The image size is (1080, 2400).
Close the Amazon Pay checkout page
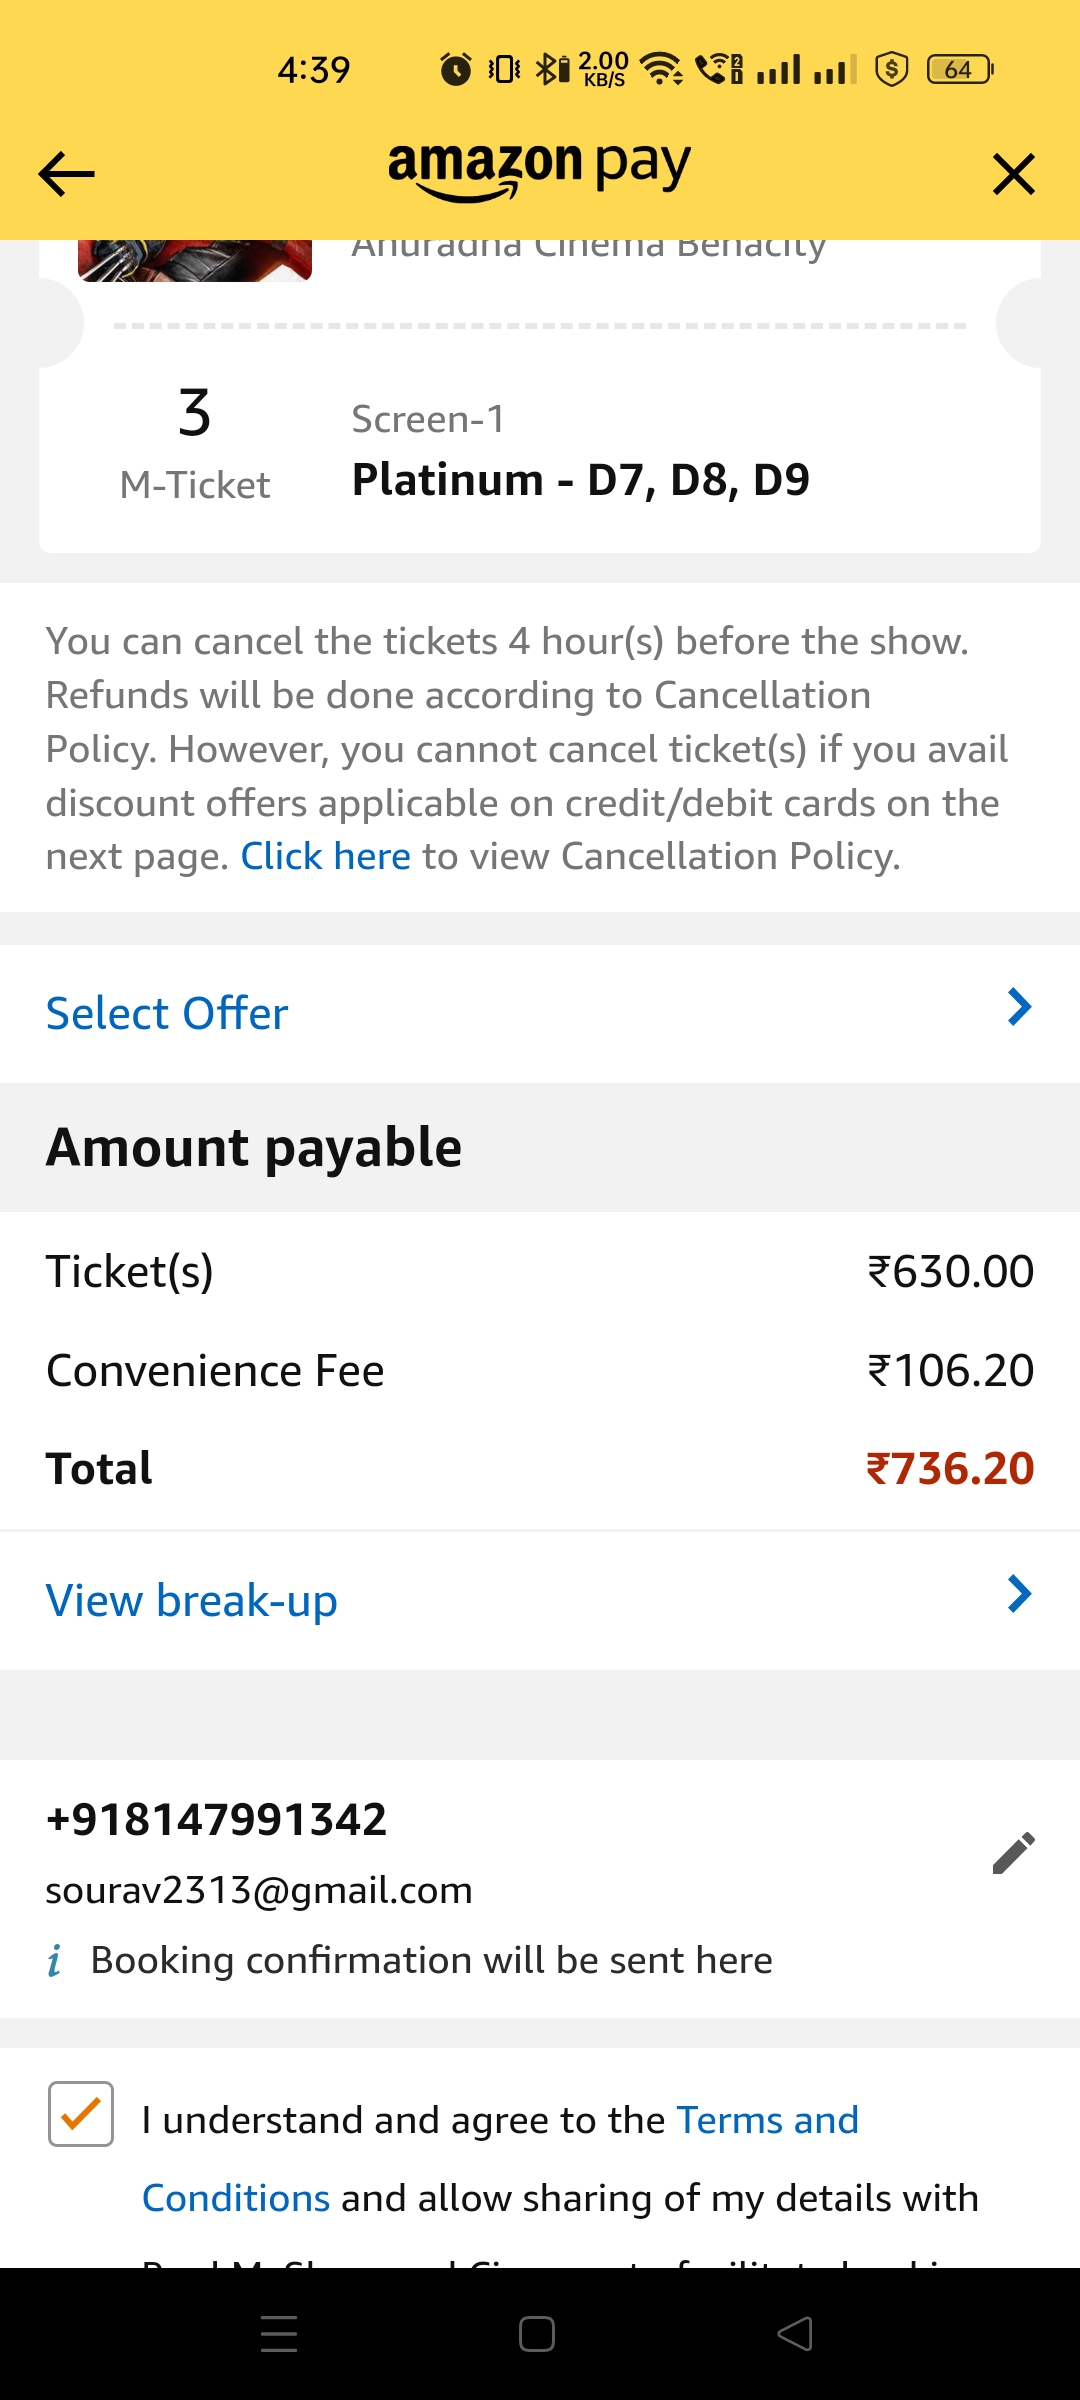pyautogui.click(x=1013, y=174)
